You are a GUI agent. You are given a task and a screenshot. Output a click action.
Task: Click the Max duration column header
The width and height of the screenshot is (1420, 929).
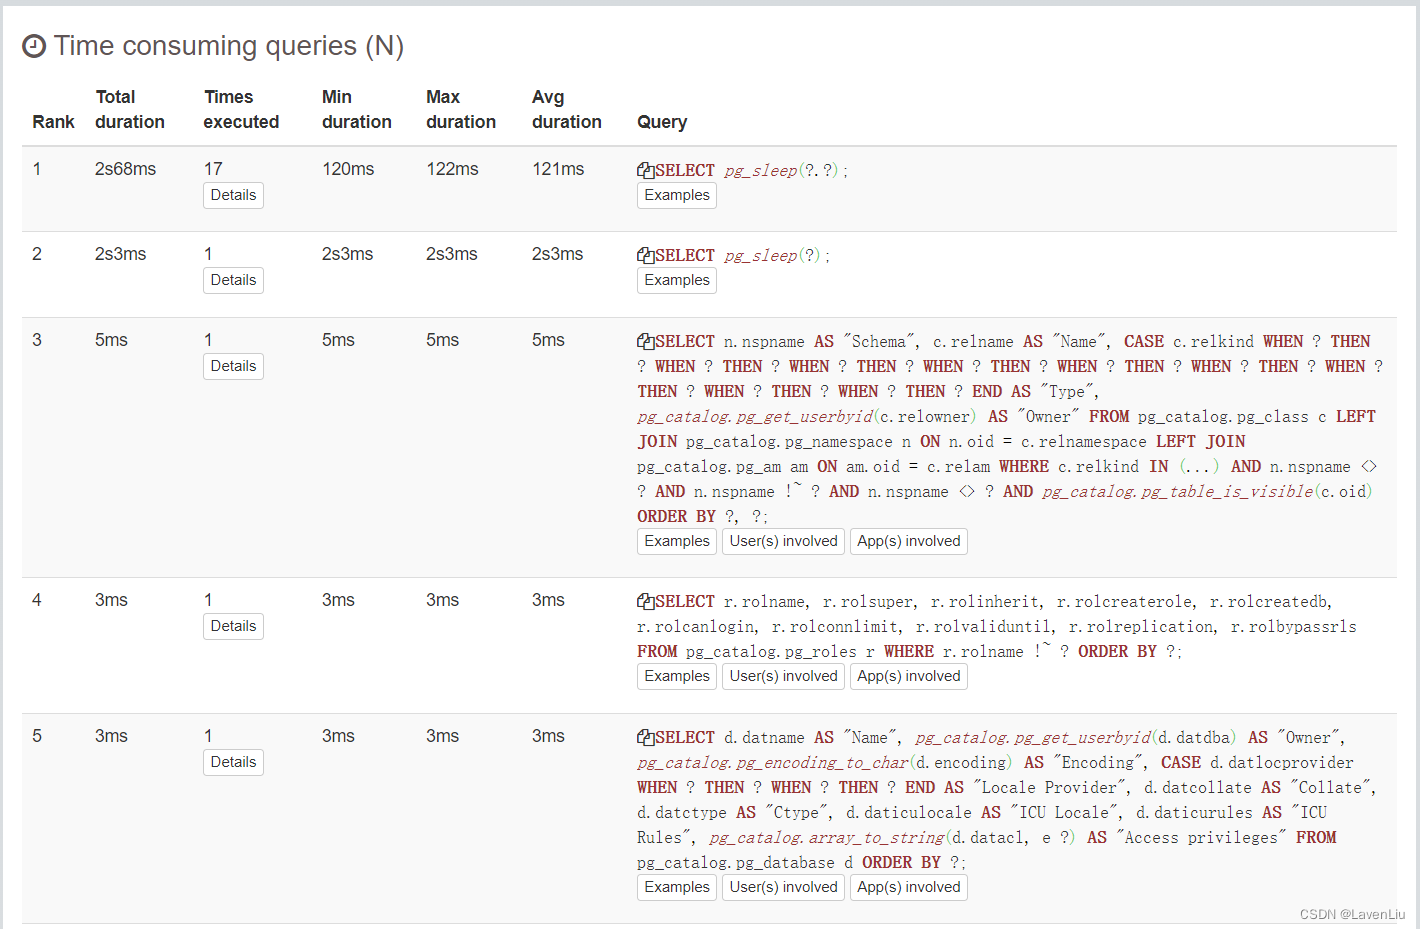[x=461, y=110]
